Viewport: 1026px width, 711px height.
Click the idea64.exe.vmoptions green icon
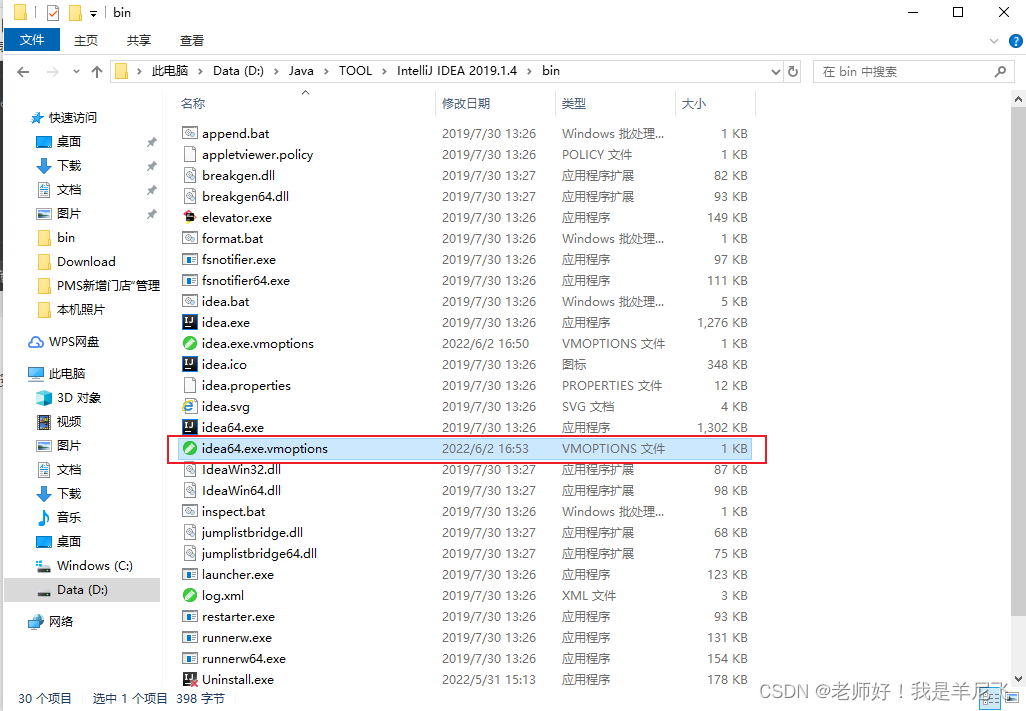[x=190, y=448]
